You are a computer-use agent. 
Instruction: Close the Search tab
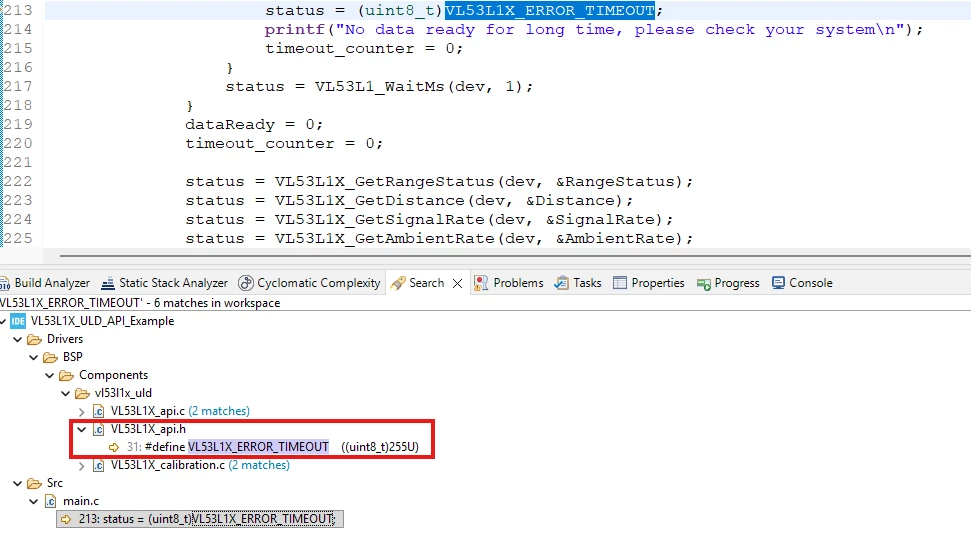pos(458,284)
